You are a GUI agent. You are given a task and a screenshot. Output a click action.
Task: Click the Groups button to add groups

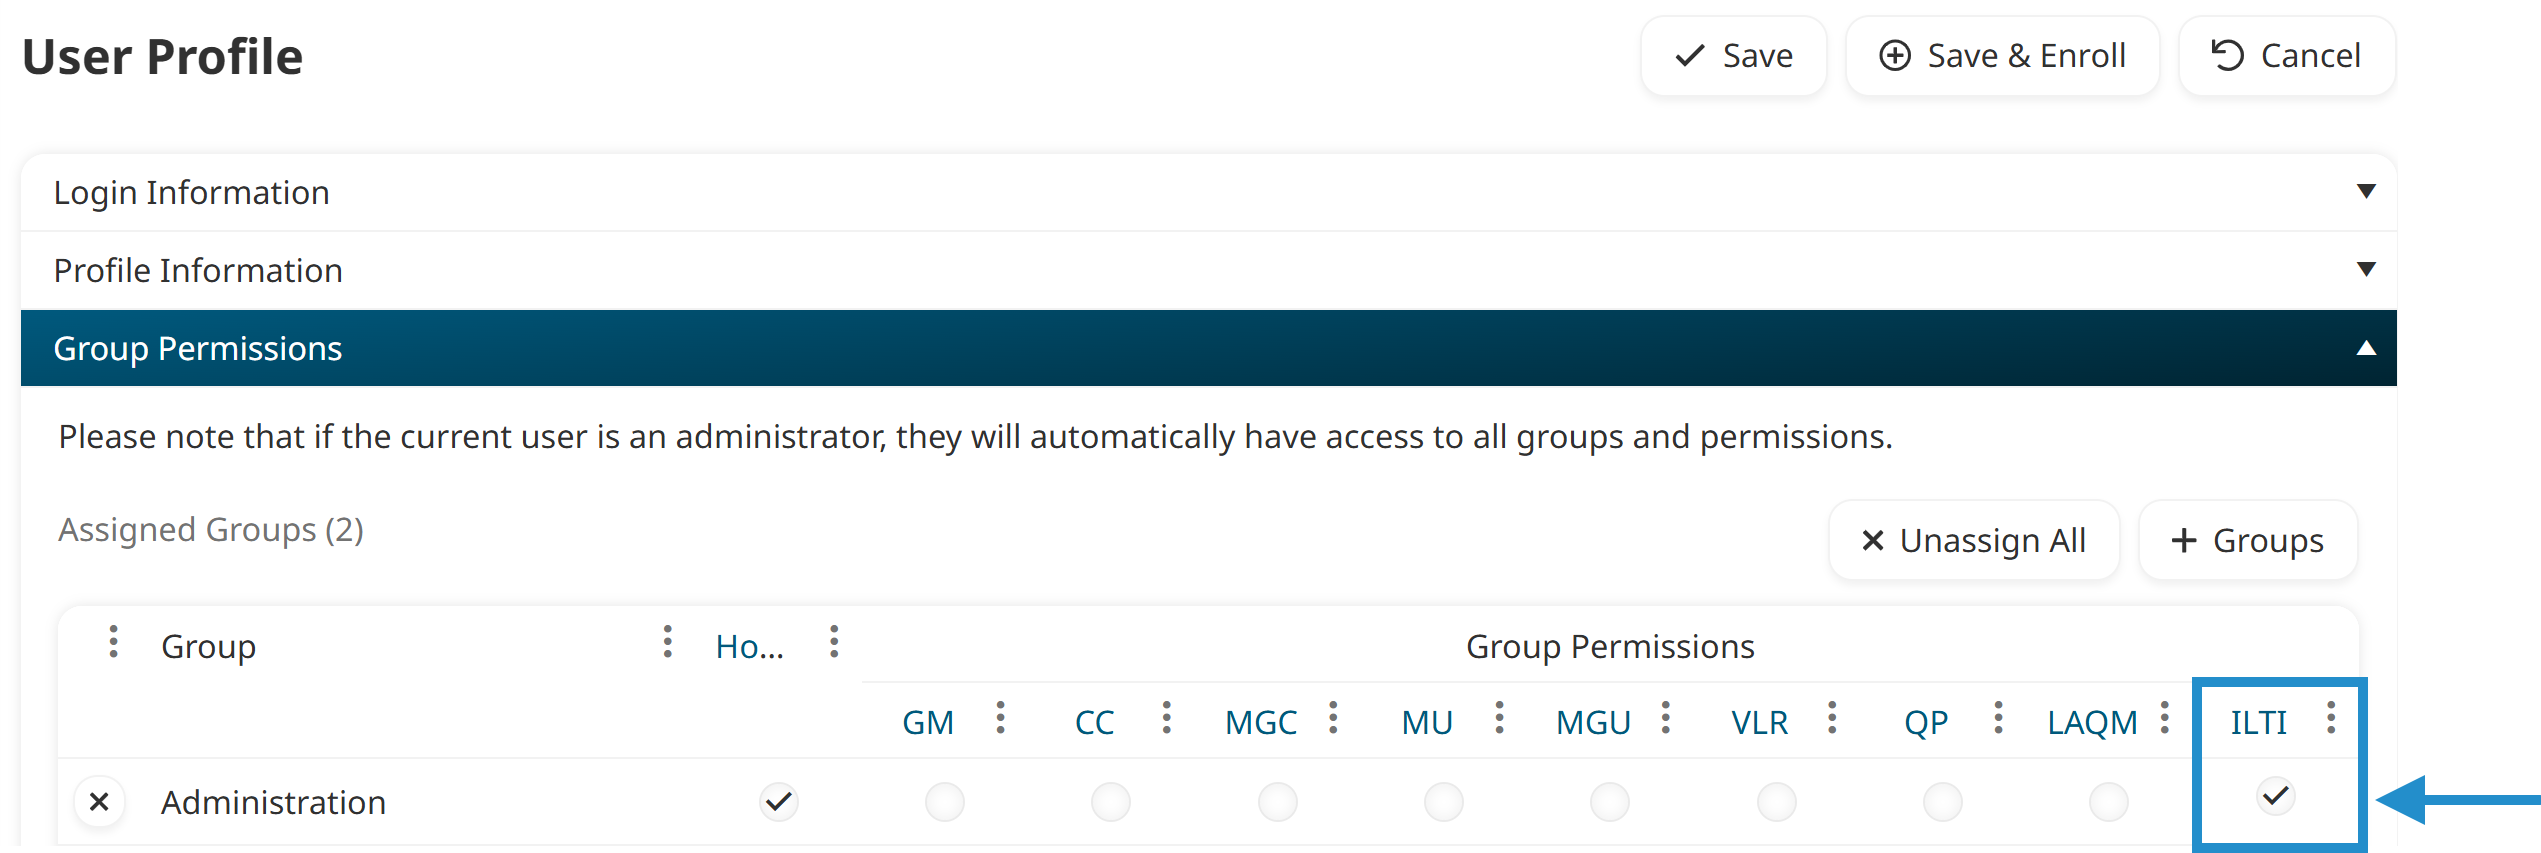tap(2247, 540)
